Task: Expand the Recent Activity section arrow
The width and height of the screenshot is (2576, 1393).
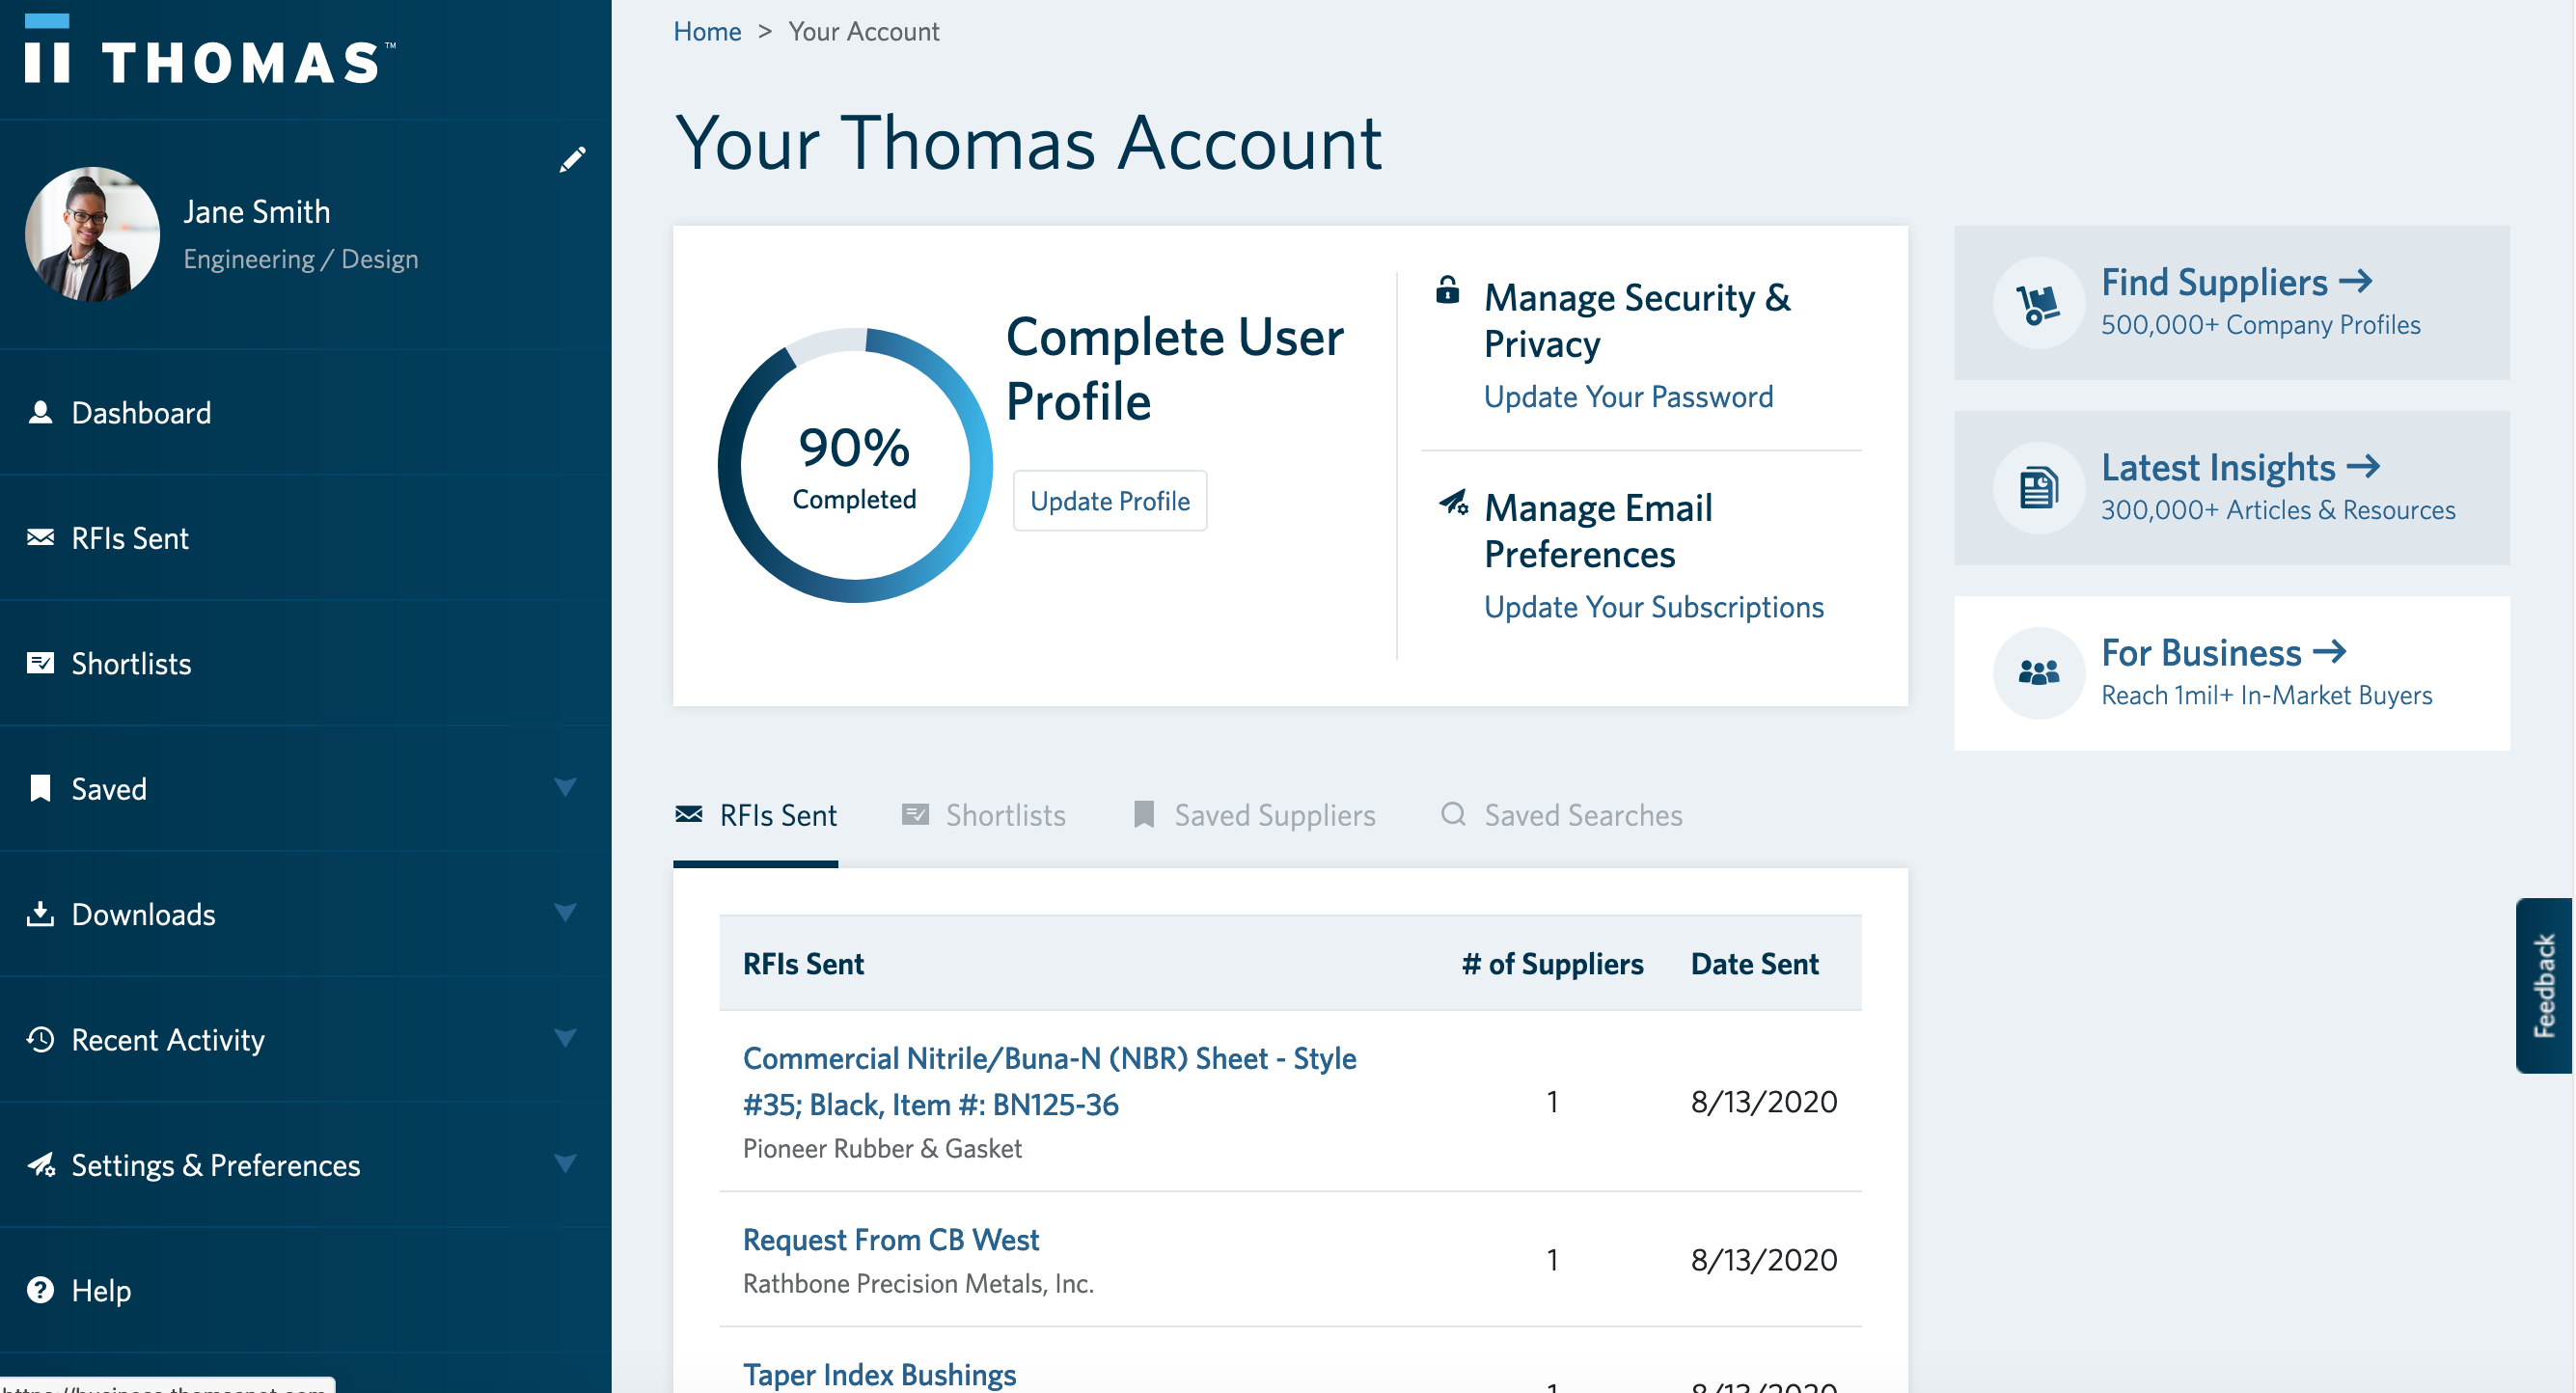Action: point(565,1038)
